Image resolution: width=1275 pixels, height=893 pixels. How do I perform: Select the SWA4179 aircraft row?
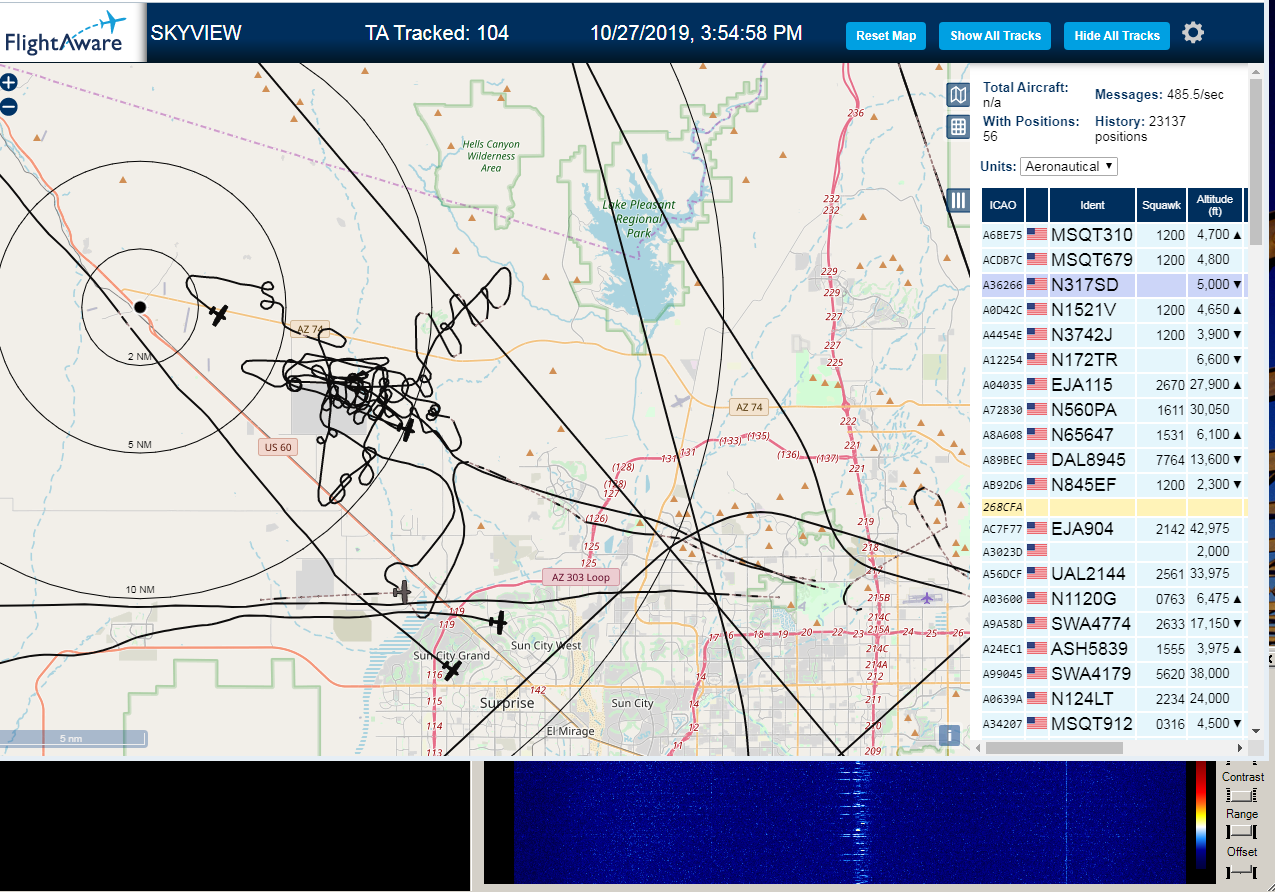[x=1113, y=674]
